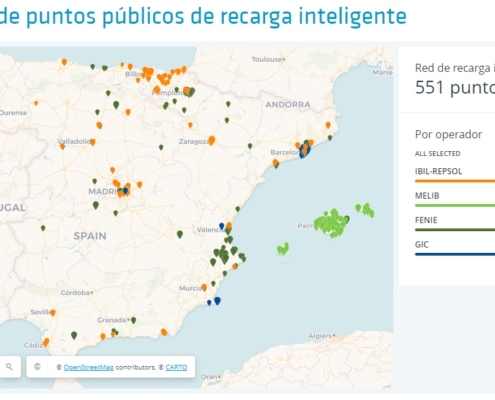Click the large blue marker south of Murcia
This screenshot has width=495, height=400.
(x=217, y=300)
